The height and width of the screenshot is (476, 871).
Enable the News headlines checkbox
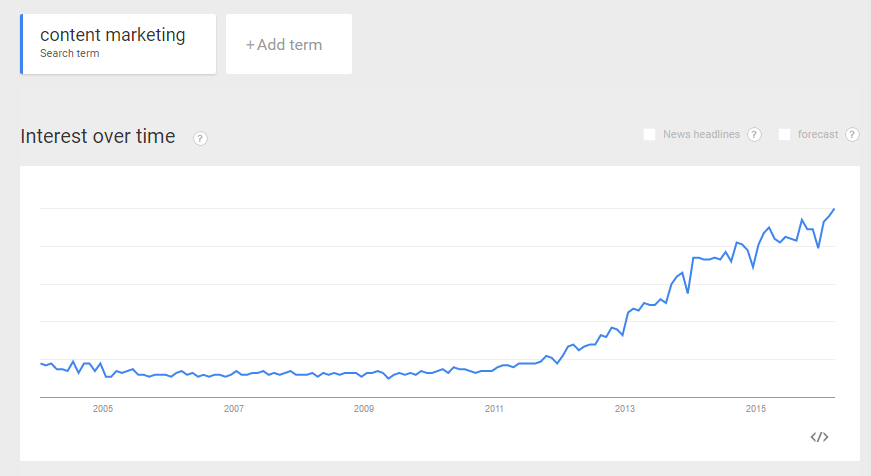coord(649,134)
